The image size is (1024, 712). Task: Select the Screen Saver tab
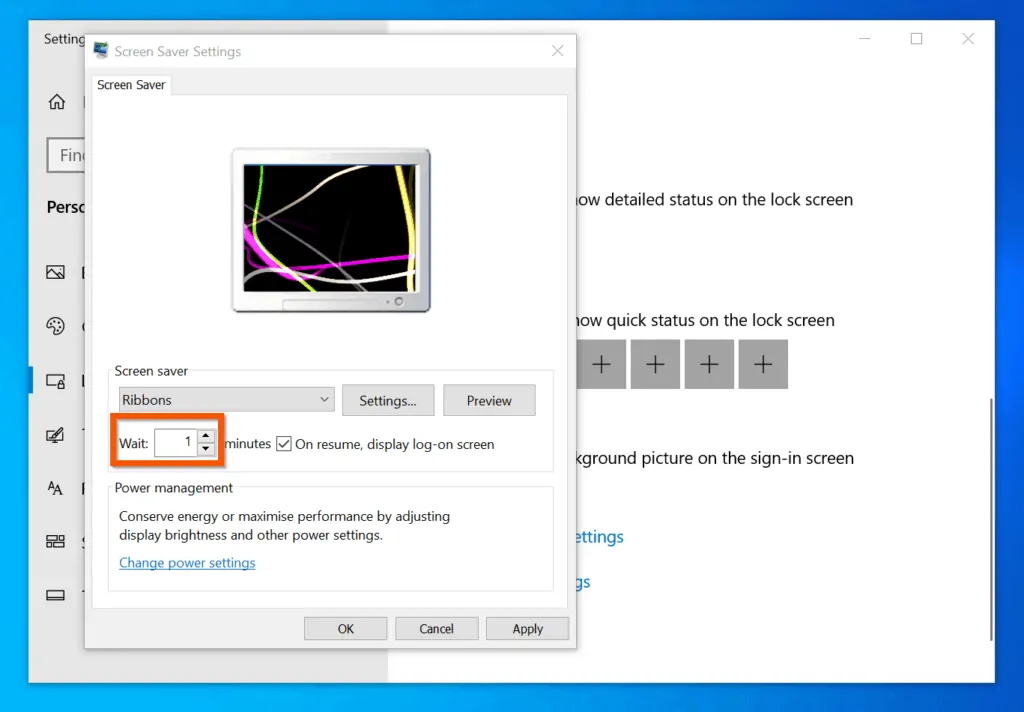[131, 85]
